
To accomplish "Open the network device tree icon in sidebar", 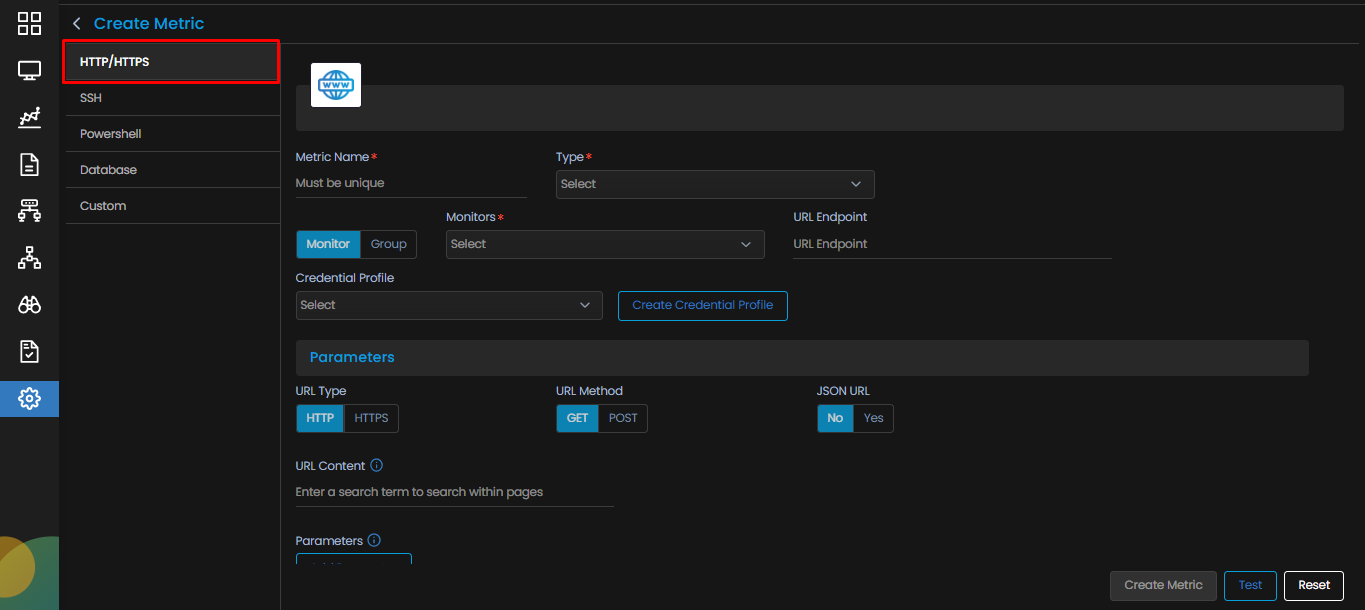I will (x=29, y=211).
